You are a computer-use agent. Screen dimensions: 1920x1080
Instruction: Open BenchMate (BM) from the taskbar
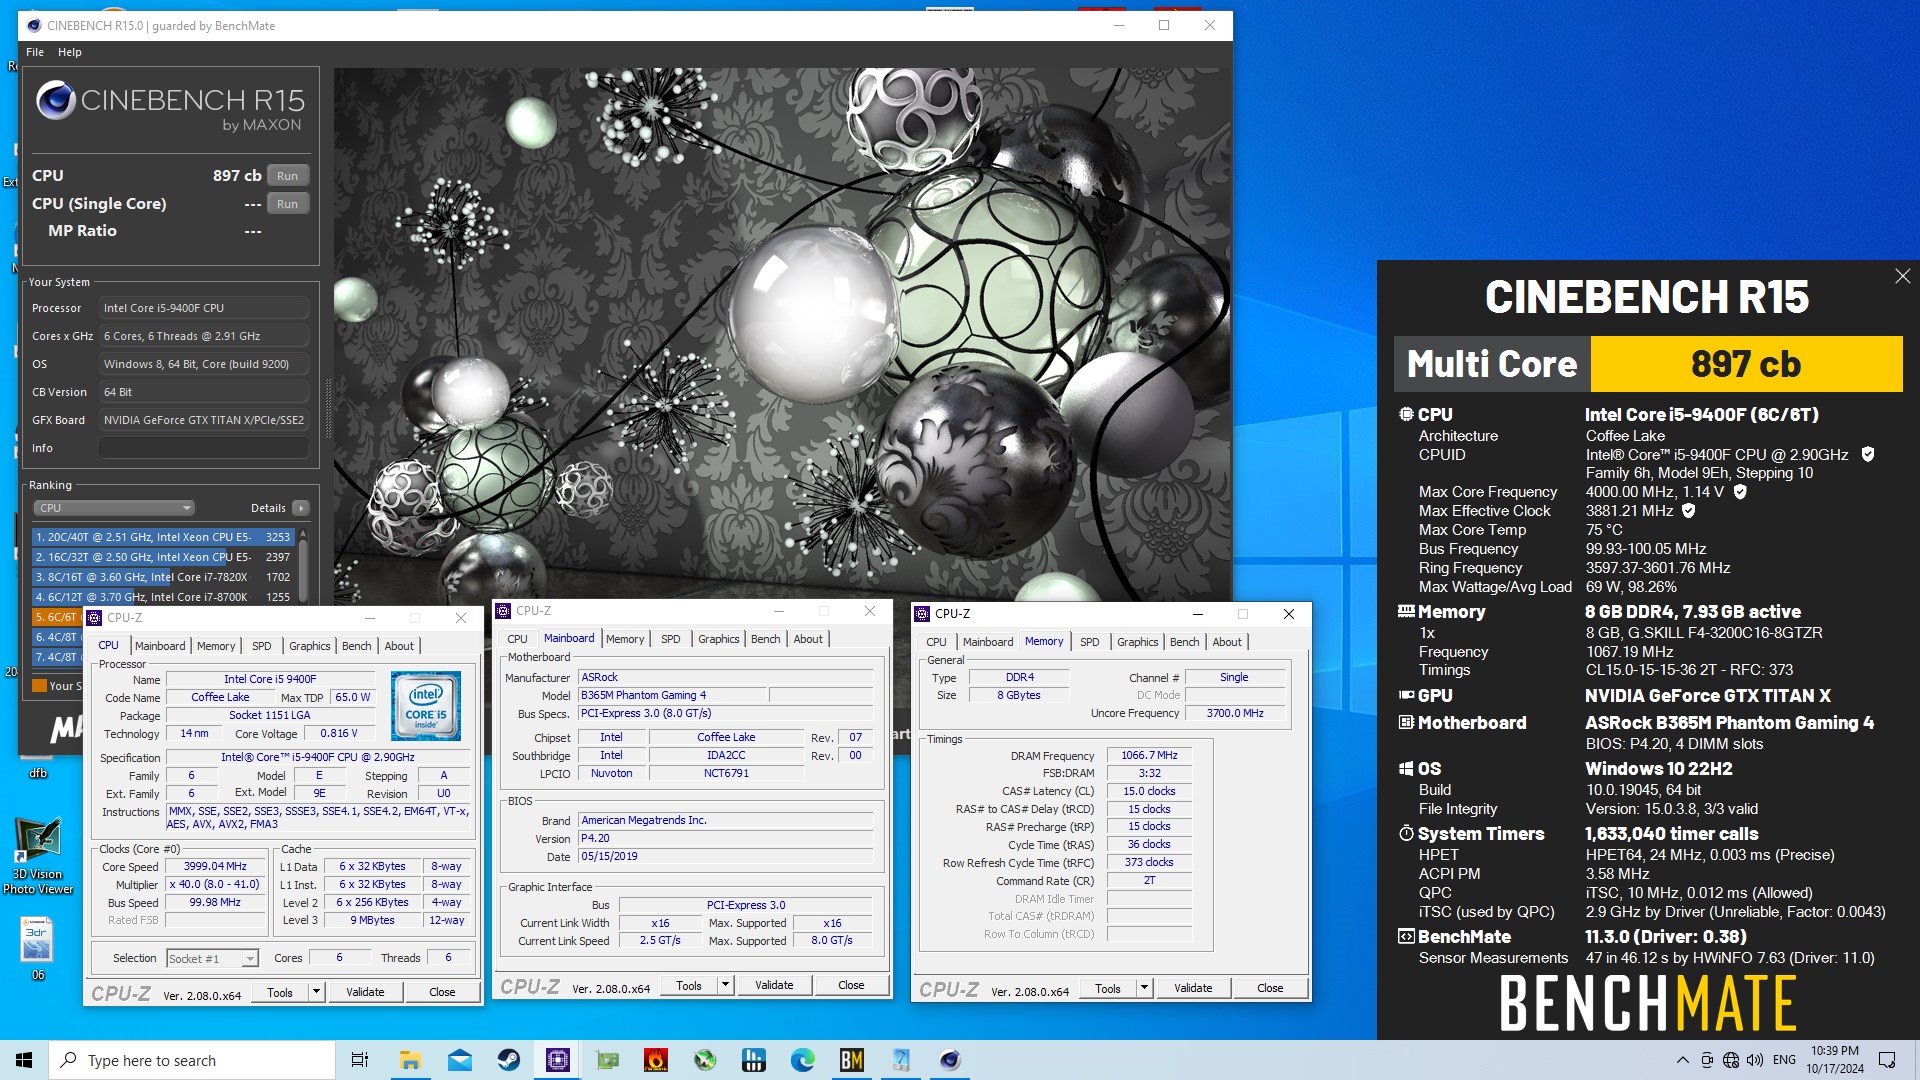[852, 1060]
